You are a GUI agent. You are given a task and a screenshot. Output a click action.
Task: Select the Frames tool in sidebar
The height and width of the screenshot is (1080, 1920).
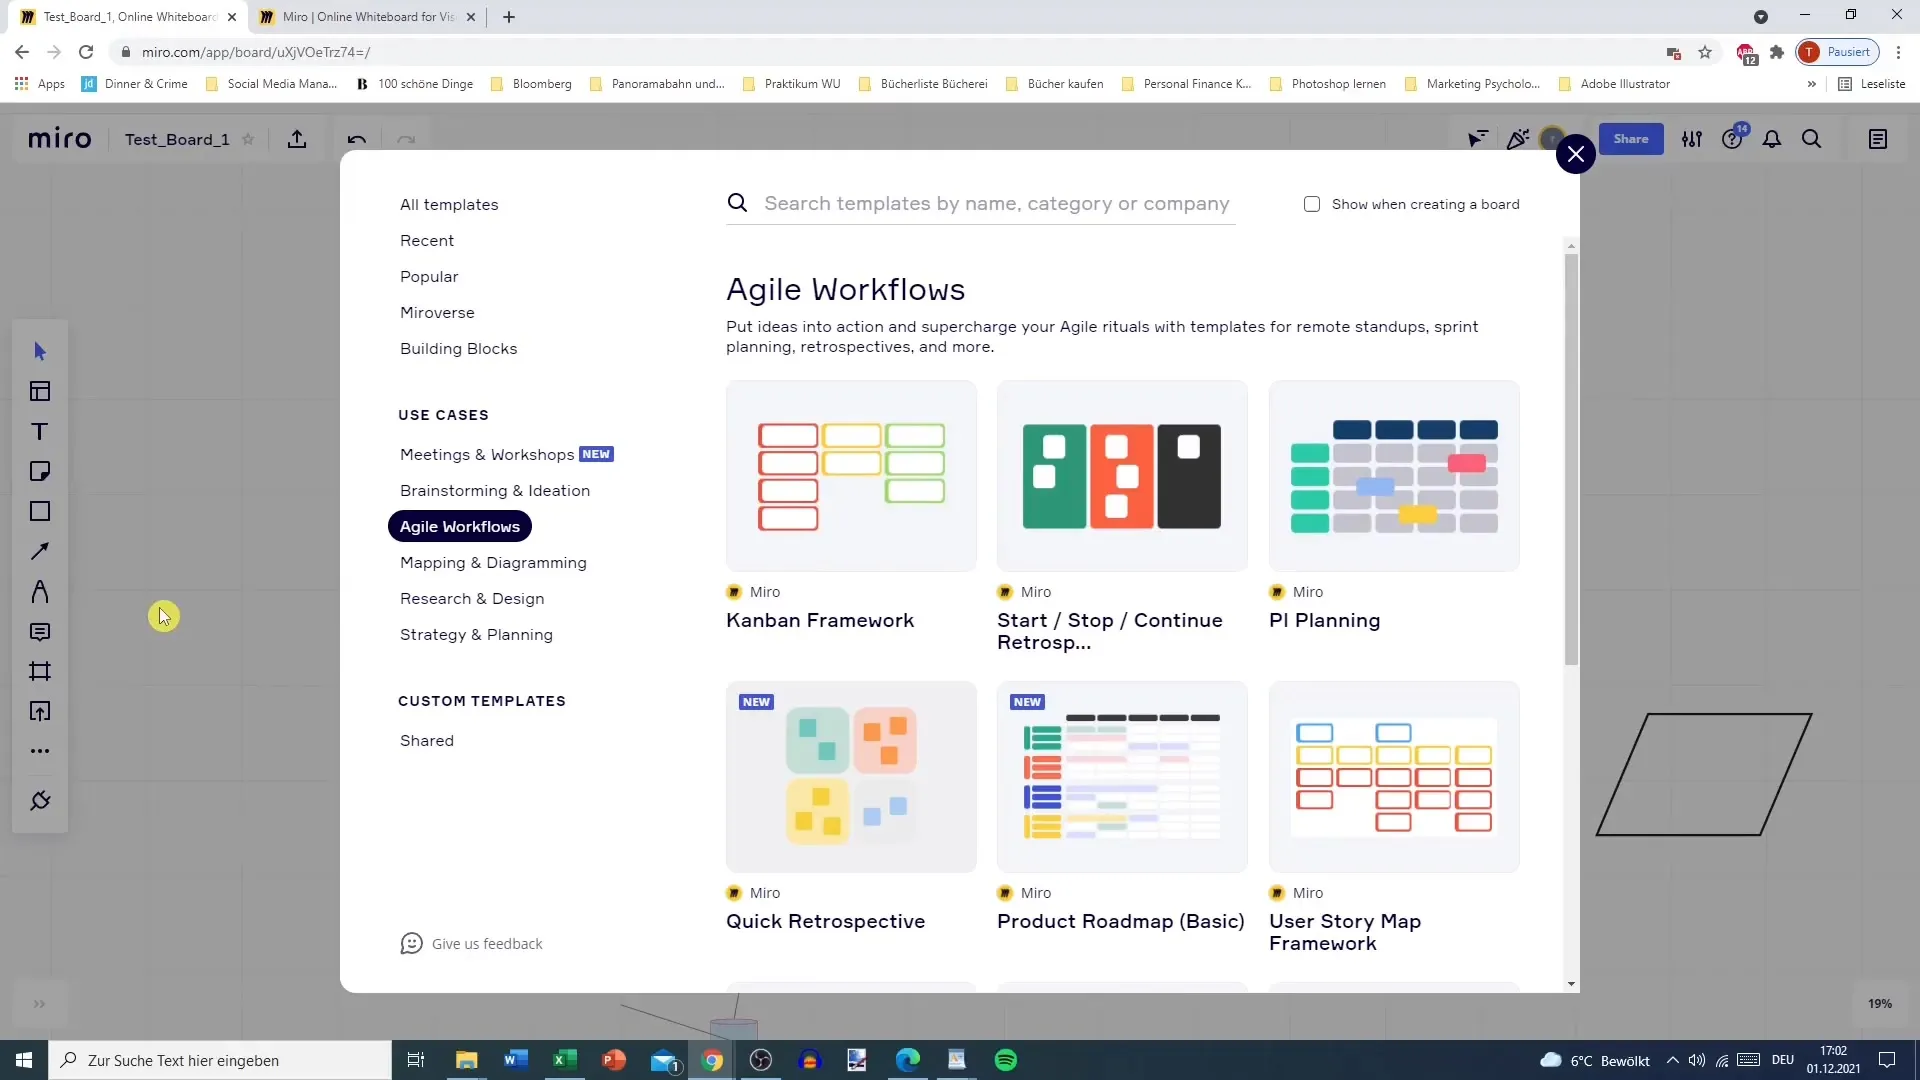coord(40,673)
